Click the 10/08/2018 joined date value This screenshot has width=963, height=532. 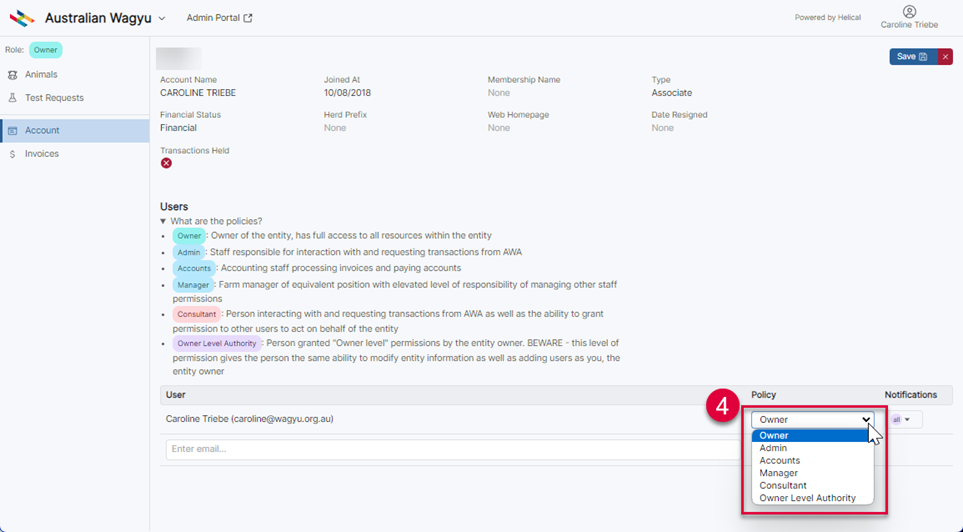click(x=347, y=93)
